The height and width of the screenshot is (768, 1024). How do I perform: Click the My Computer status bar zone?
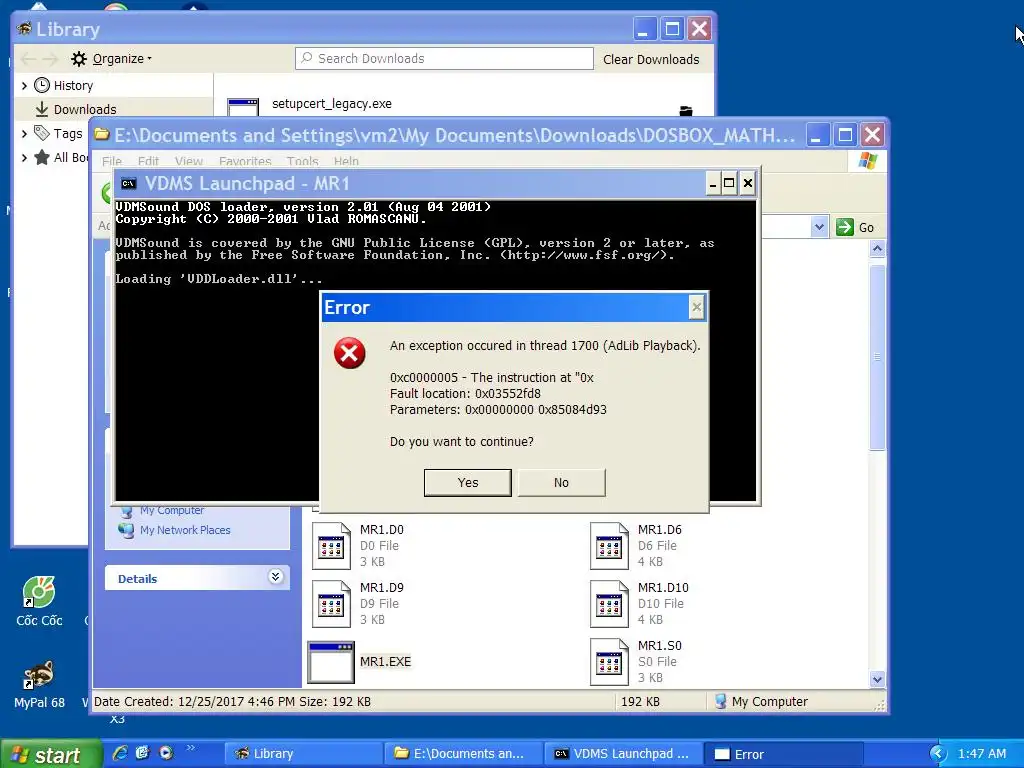(761, 701)
